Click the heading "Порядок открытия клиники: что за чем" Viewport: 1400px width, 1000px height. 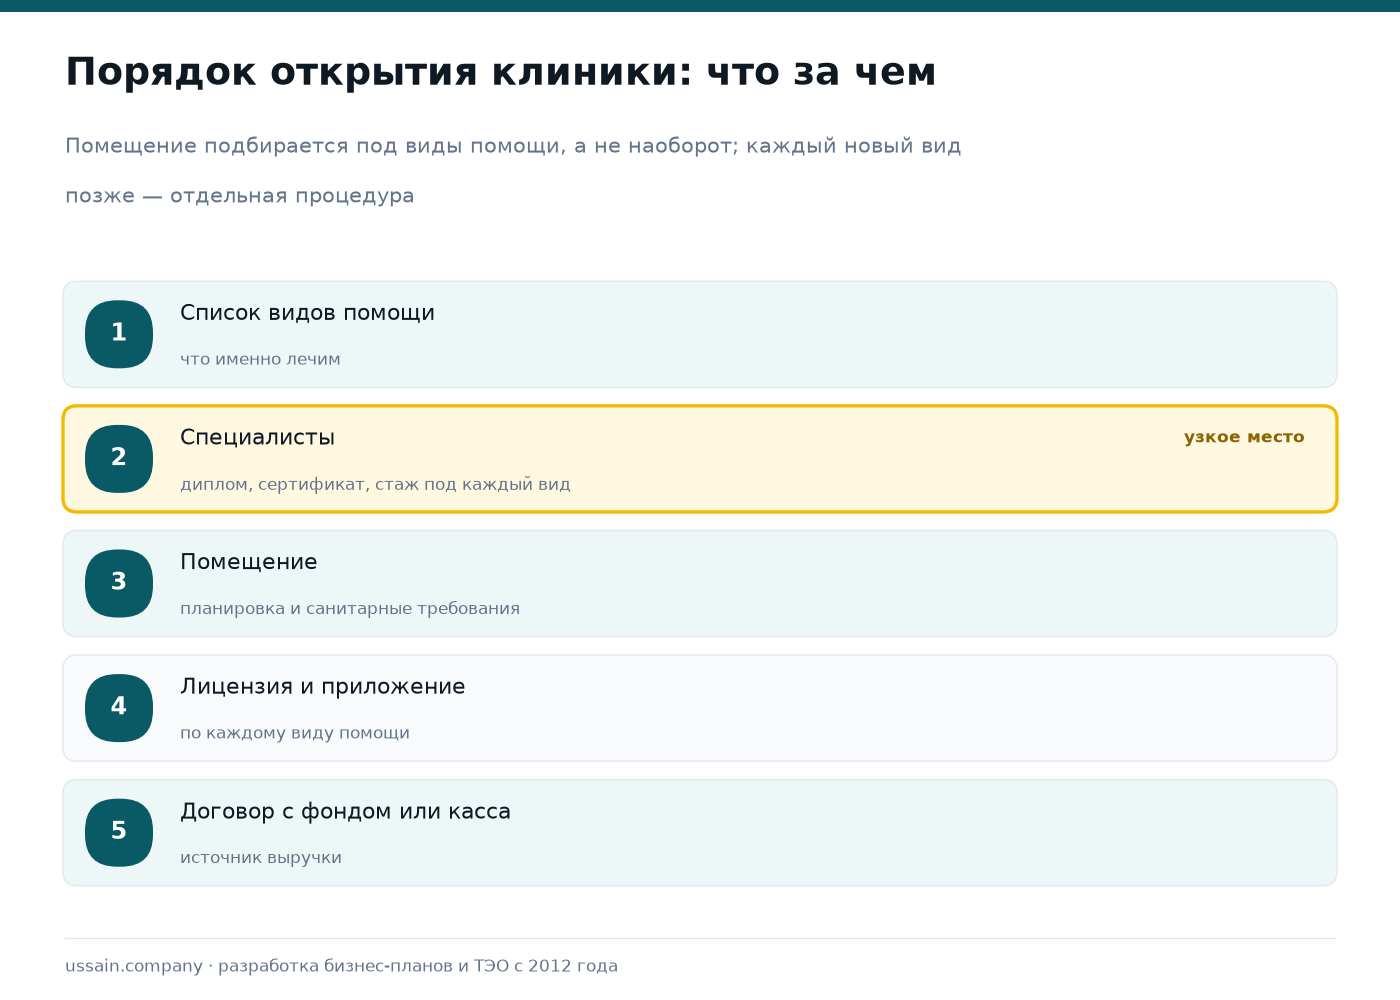click(x=501, y=72)
